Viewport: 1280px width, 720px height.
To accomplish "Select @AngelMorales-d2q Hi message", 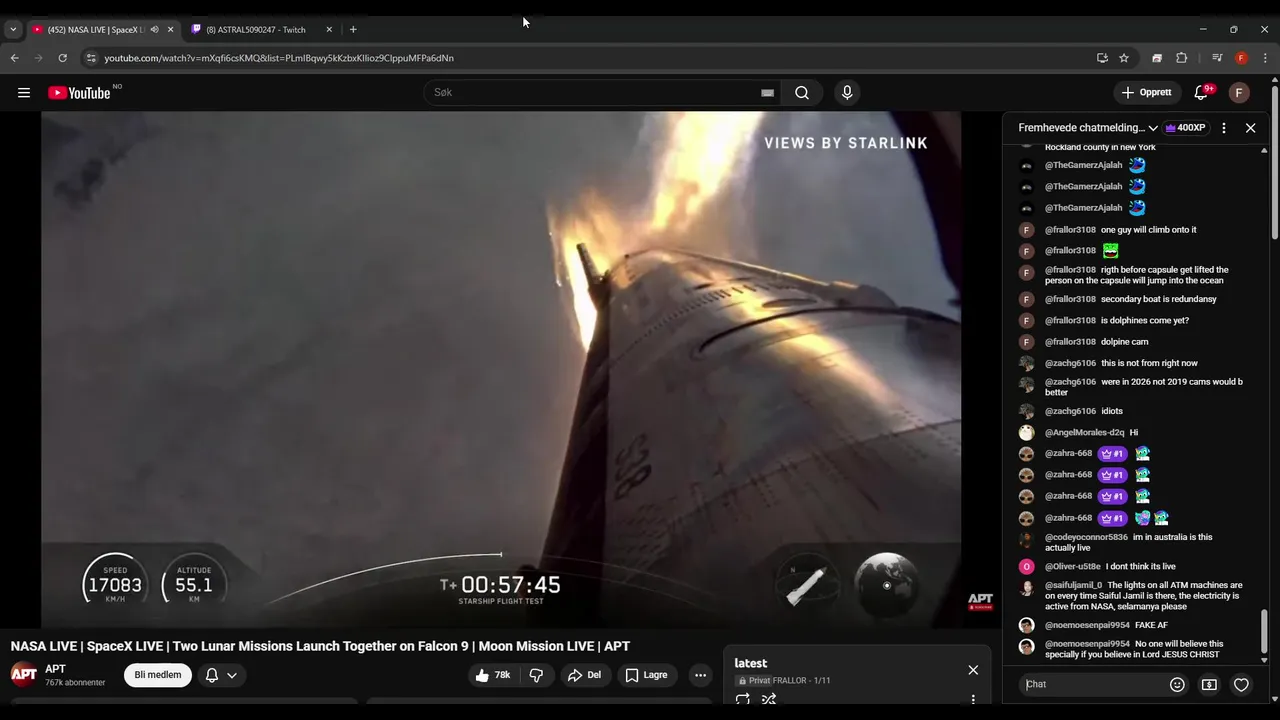I will 1135,433.
